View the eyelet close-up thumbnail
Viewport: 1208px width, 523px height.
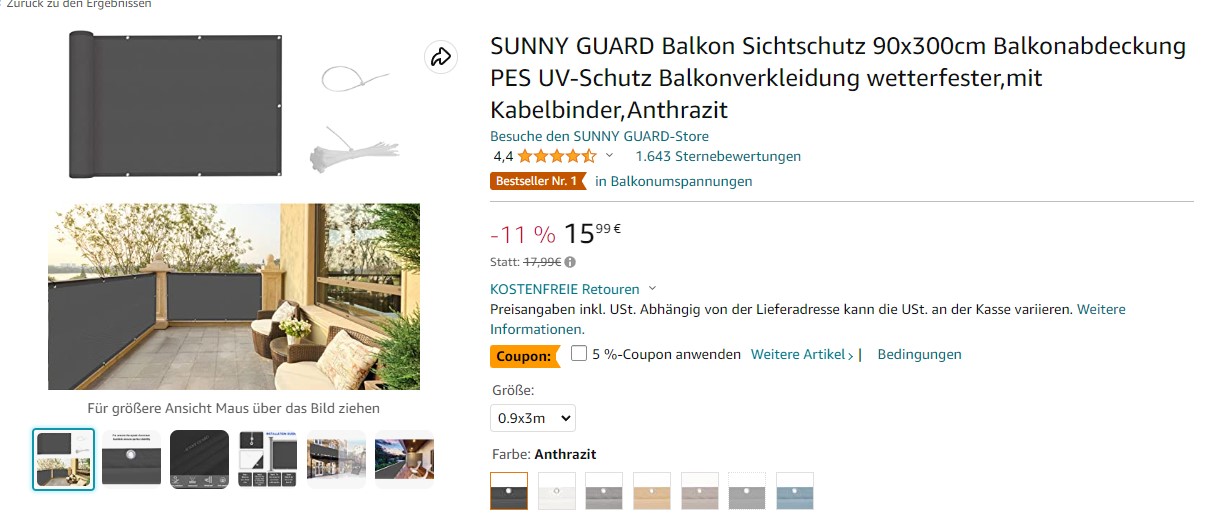point(131,459)
